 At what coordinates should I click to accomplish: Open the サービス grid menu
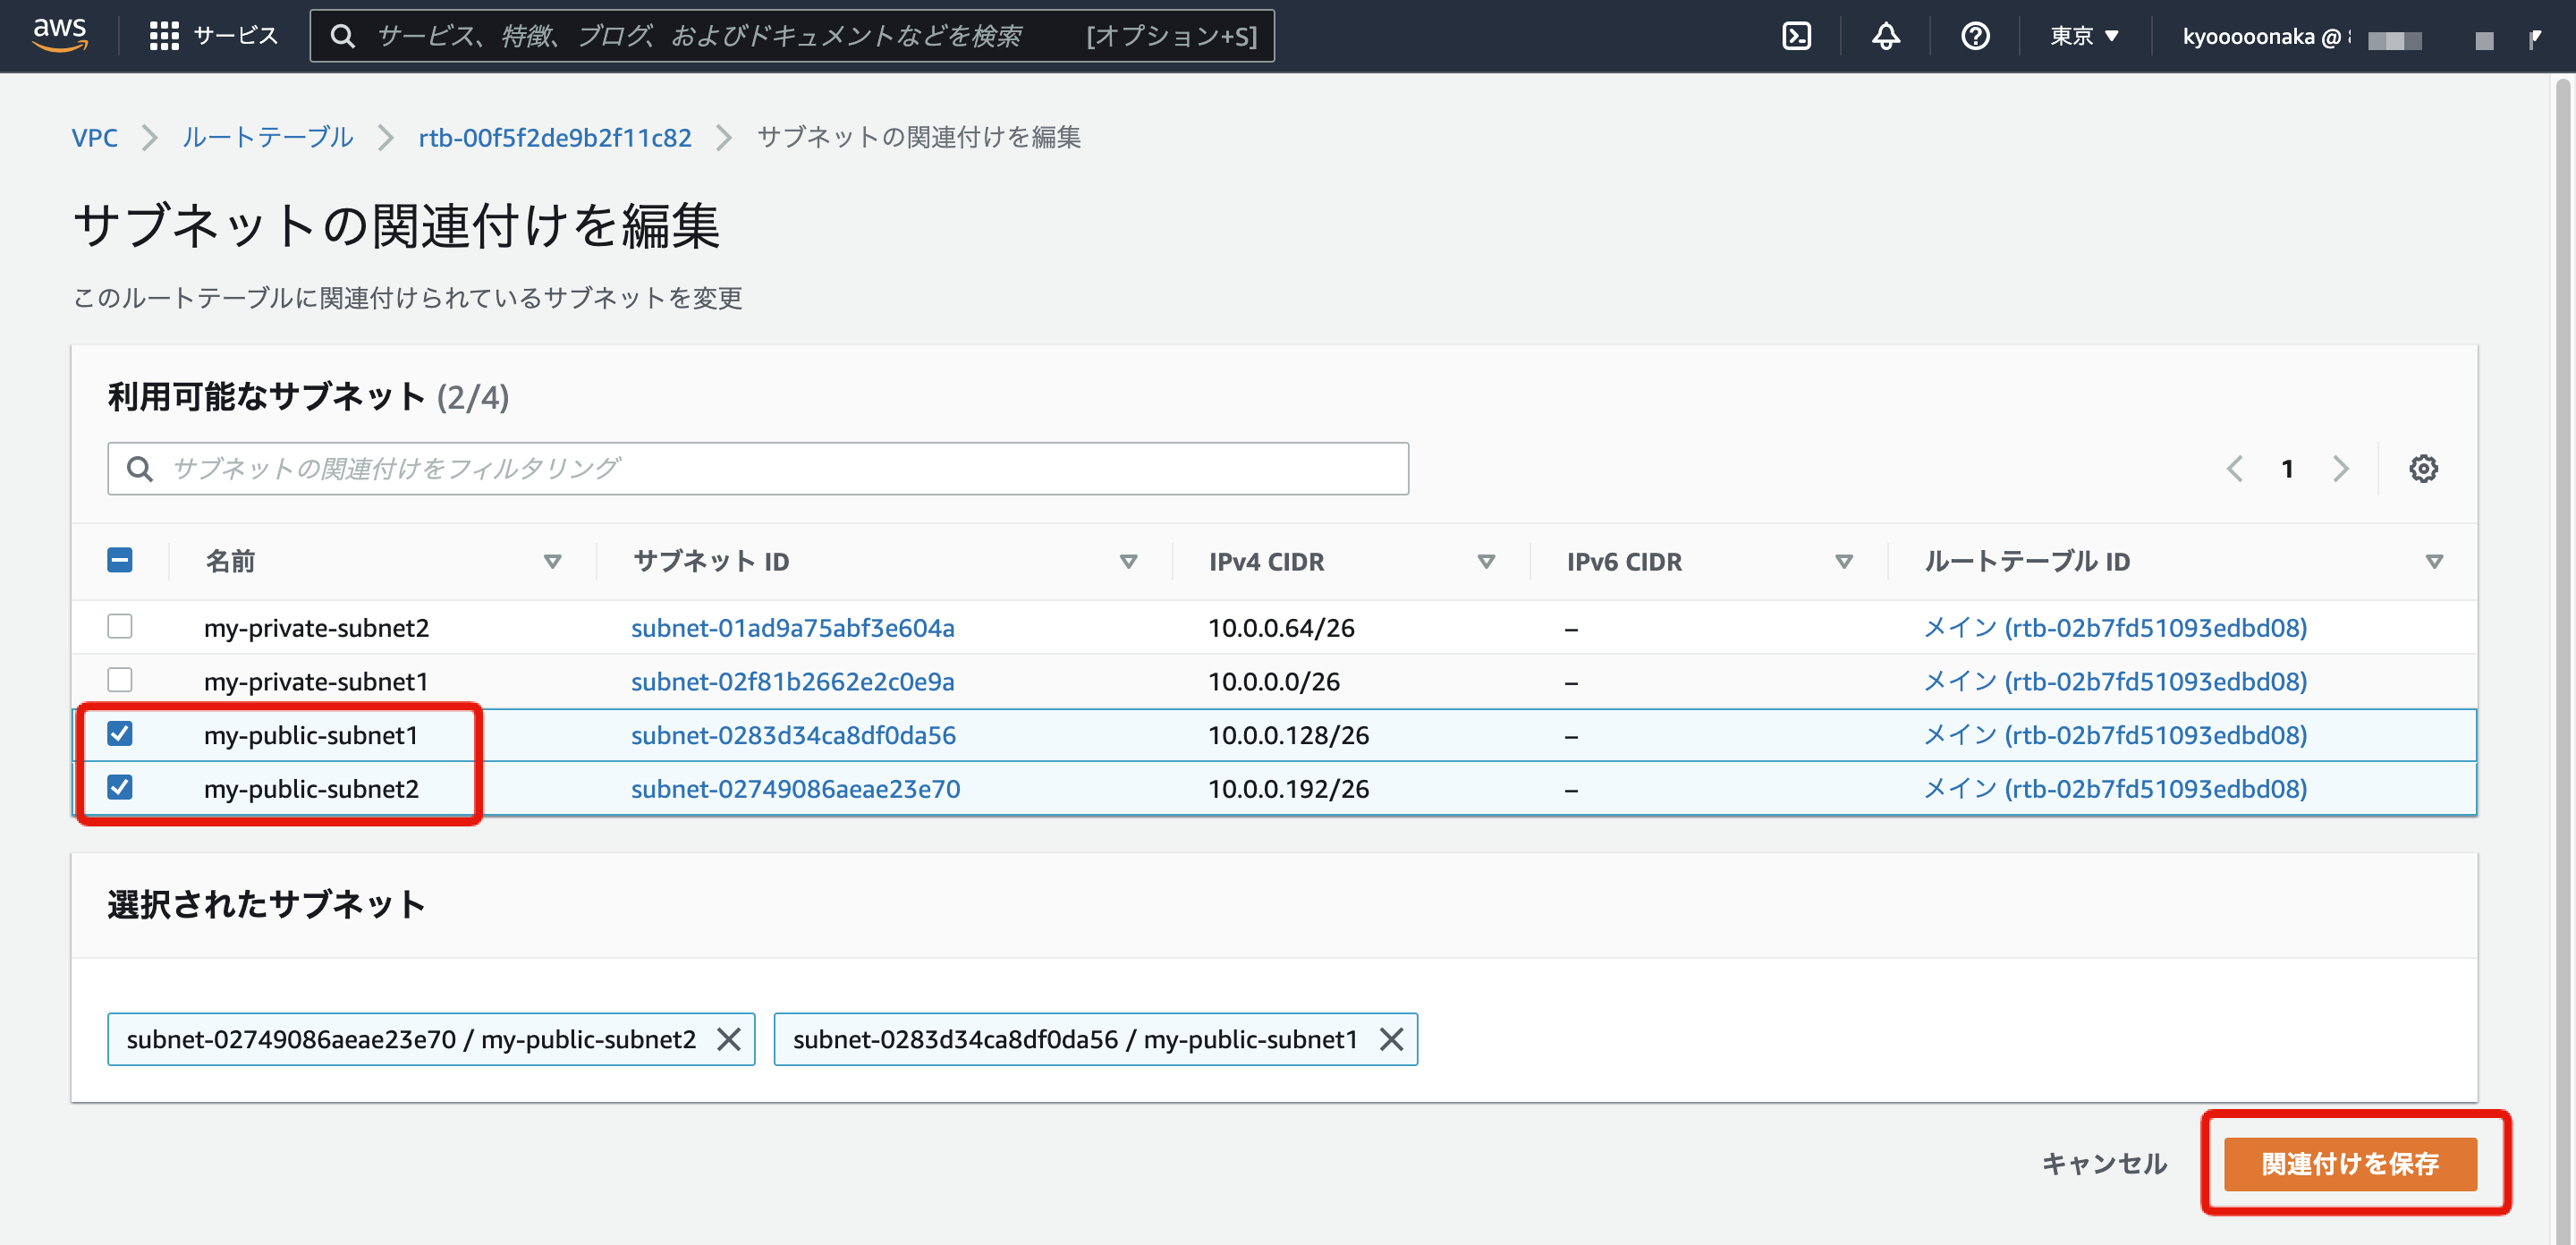[x=213, y=36]
